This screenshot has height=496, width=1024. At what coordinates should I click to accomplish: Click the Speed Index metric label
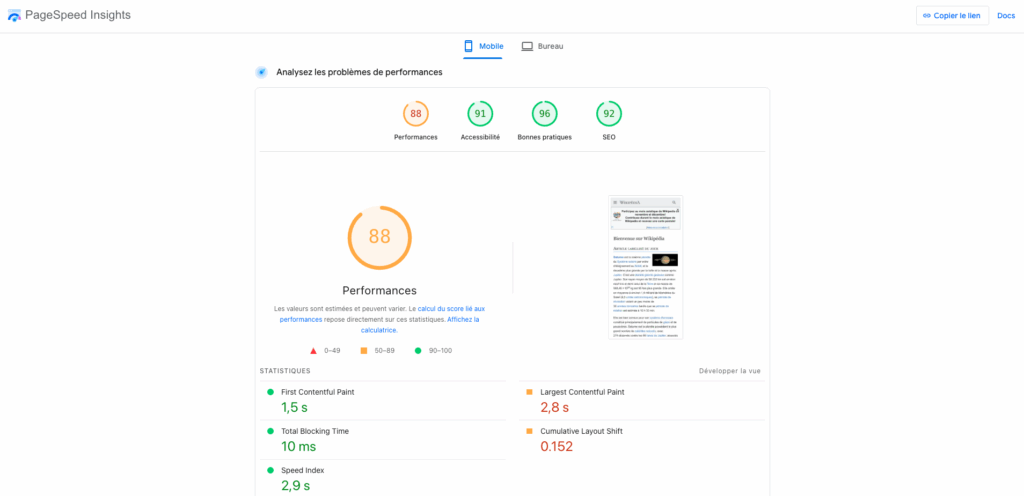click(x=302, y=471)
